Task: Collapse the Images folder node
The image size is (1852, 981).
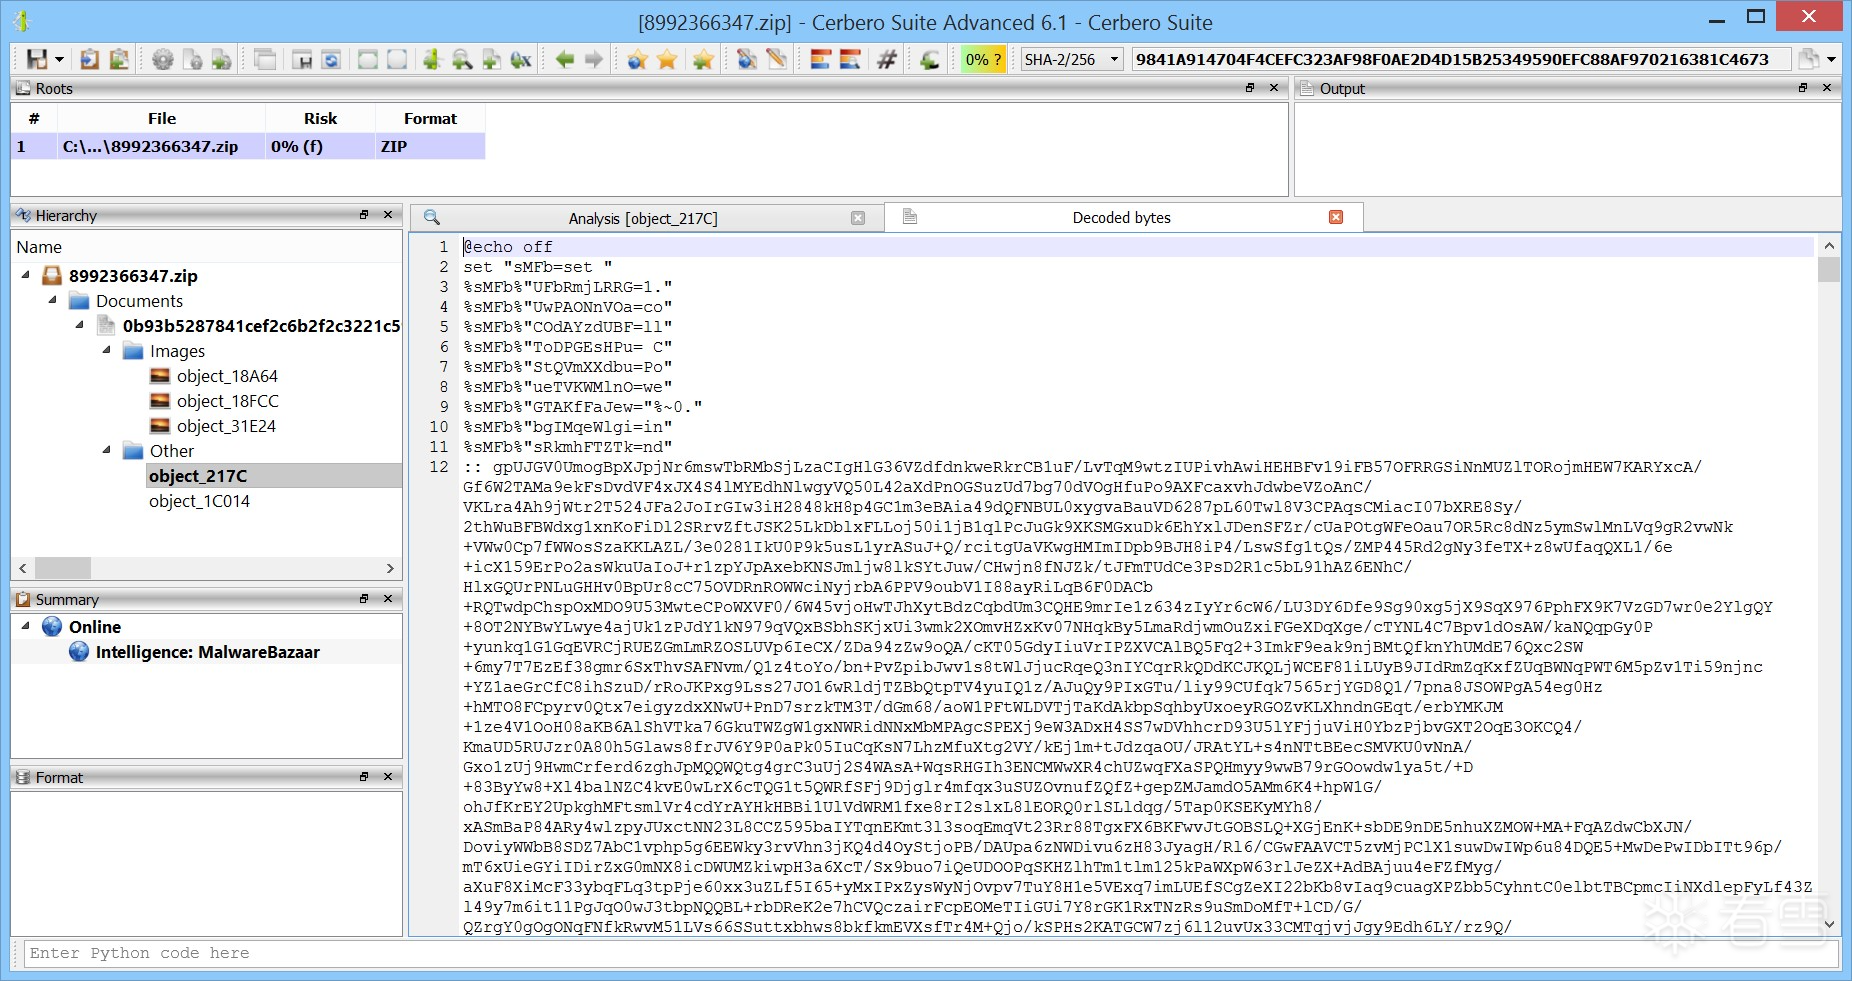Action: click(107, 350)
